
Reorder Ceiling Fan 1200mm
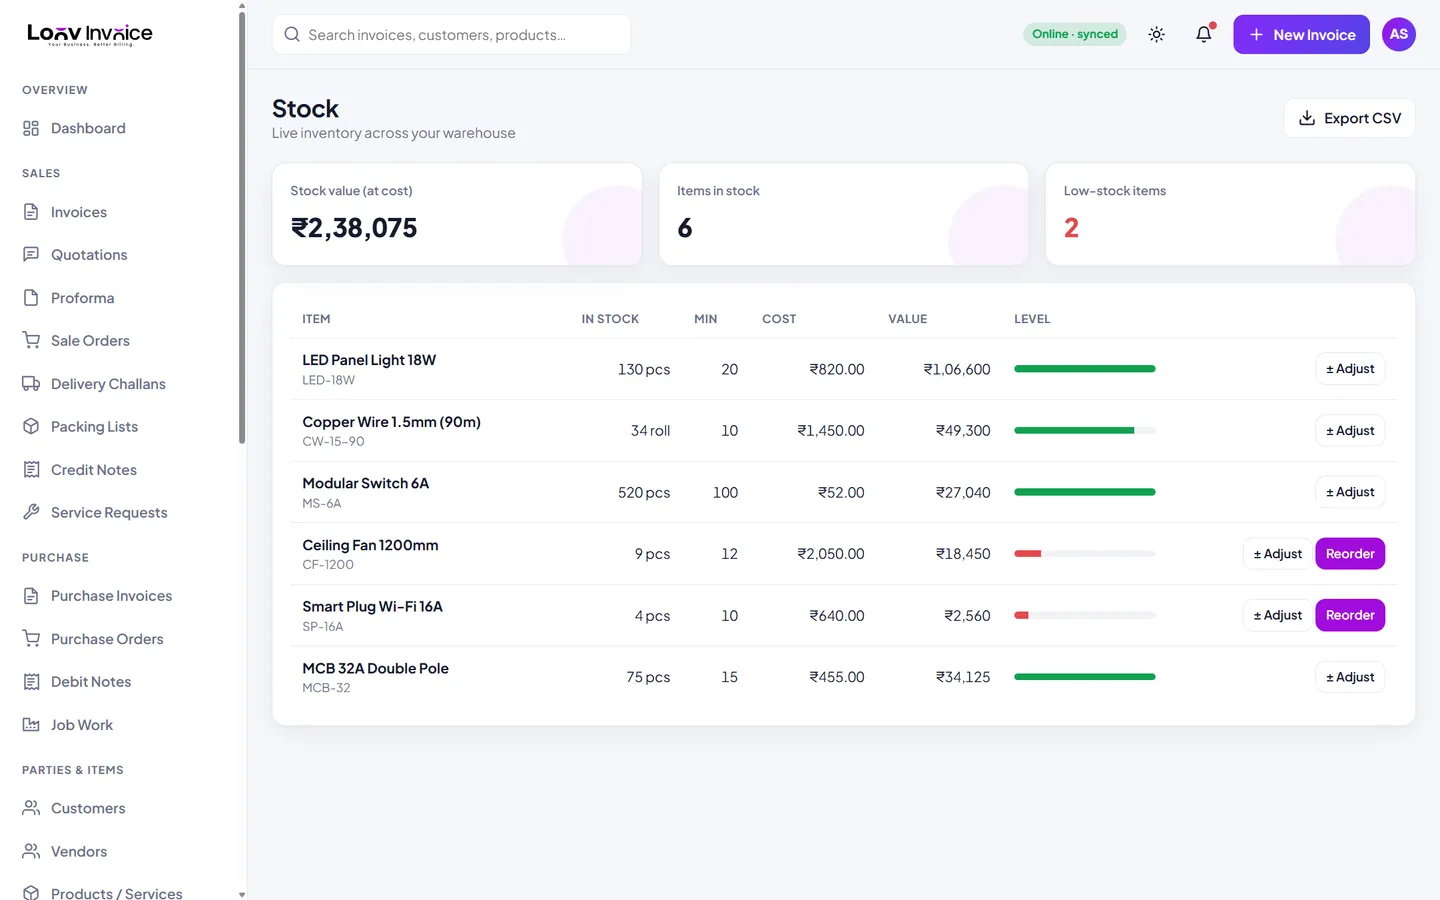click(x=1350, y=554)
